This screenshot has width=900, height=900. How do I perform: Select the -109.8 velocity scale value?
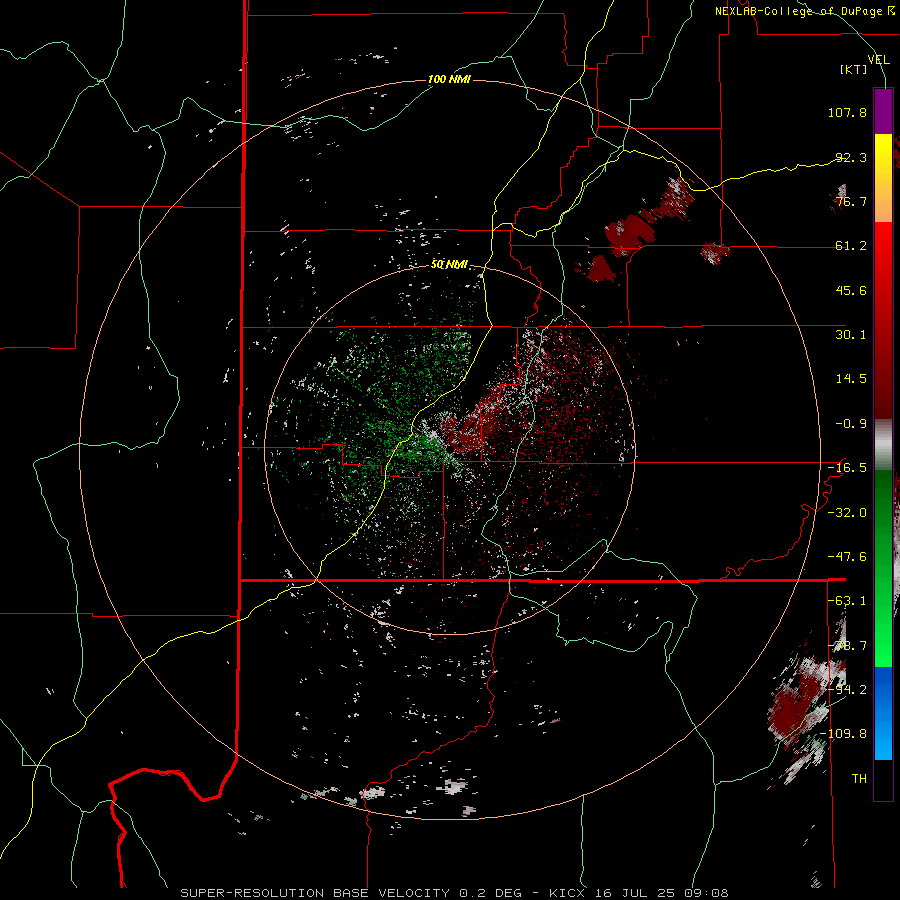tap(843, 734)
